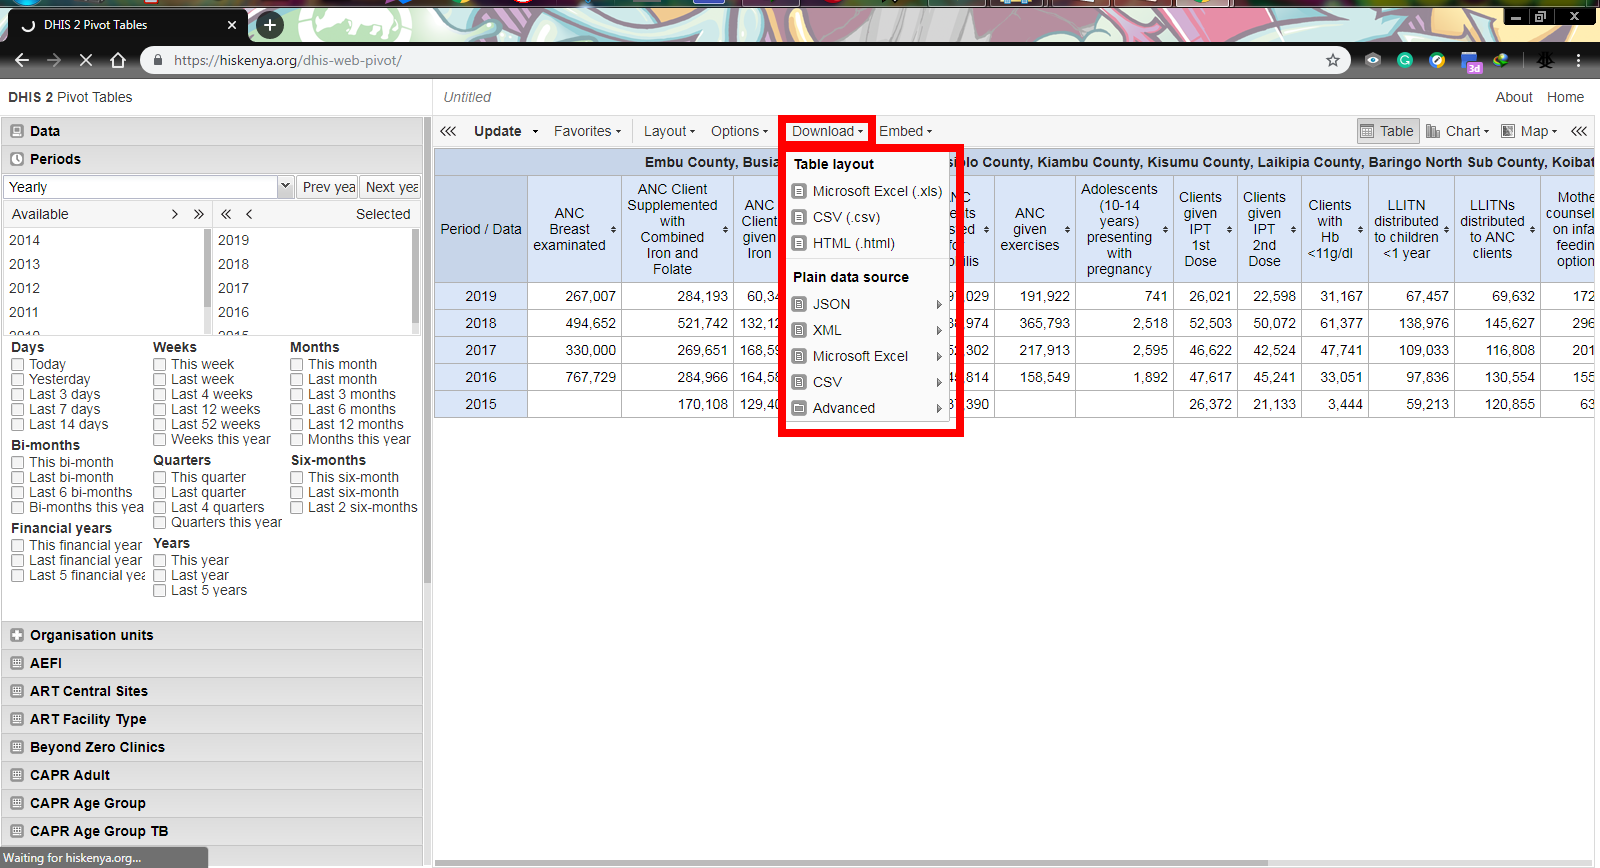Check the This year checkbox
Screen dimensions: 1600x868
click(x=160, y=561)
